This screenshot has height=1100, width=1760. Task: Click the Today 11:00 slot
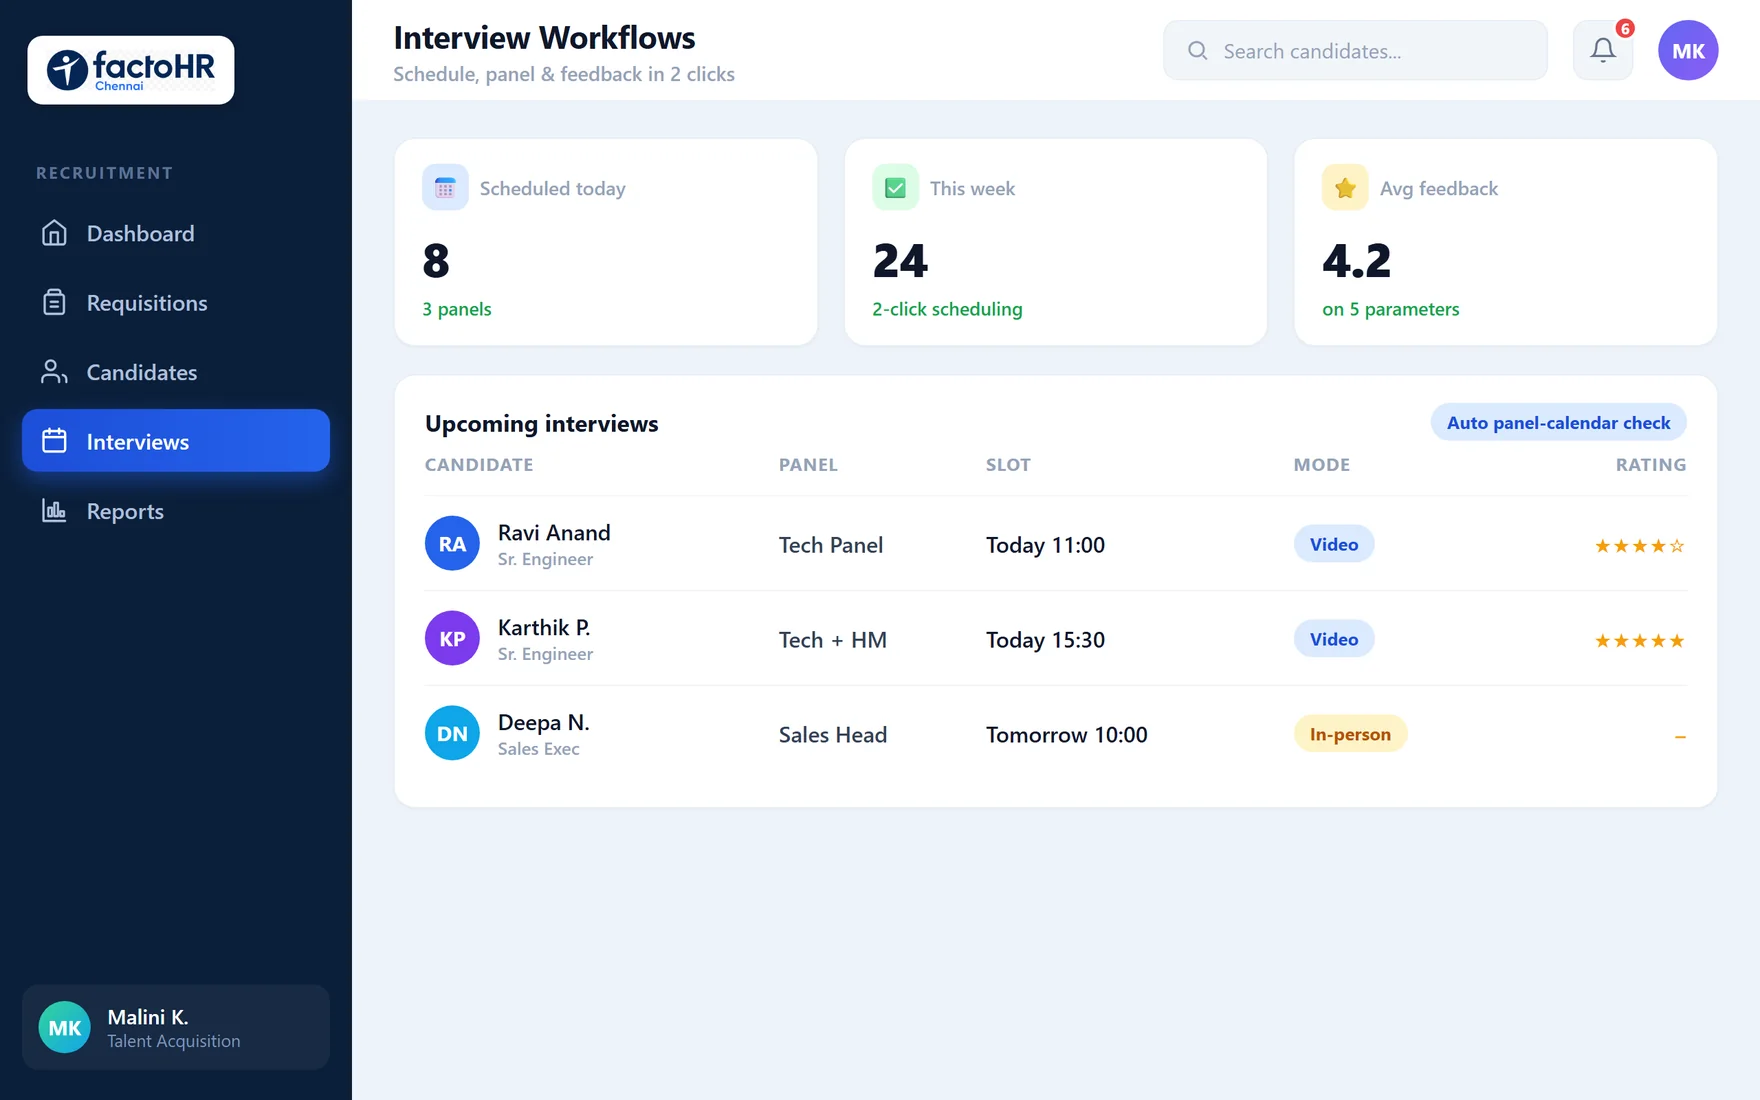pyautogui.click(x=1045, y=545)
